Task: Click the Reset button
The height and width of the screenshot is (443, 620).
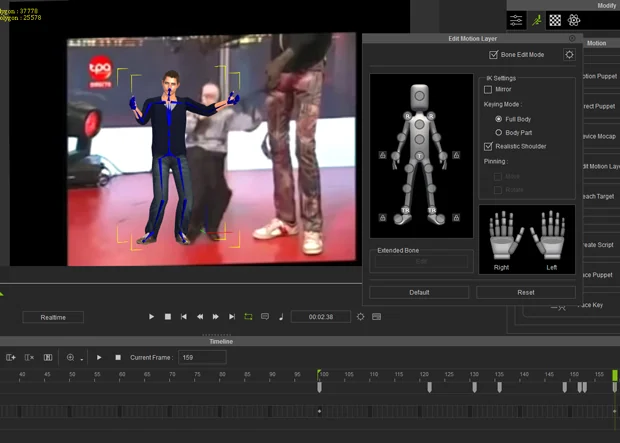Action: tap(526, 292)
